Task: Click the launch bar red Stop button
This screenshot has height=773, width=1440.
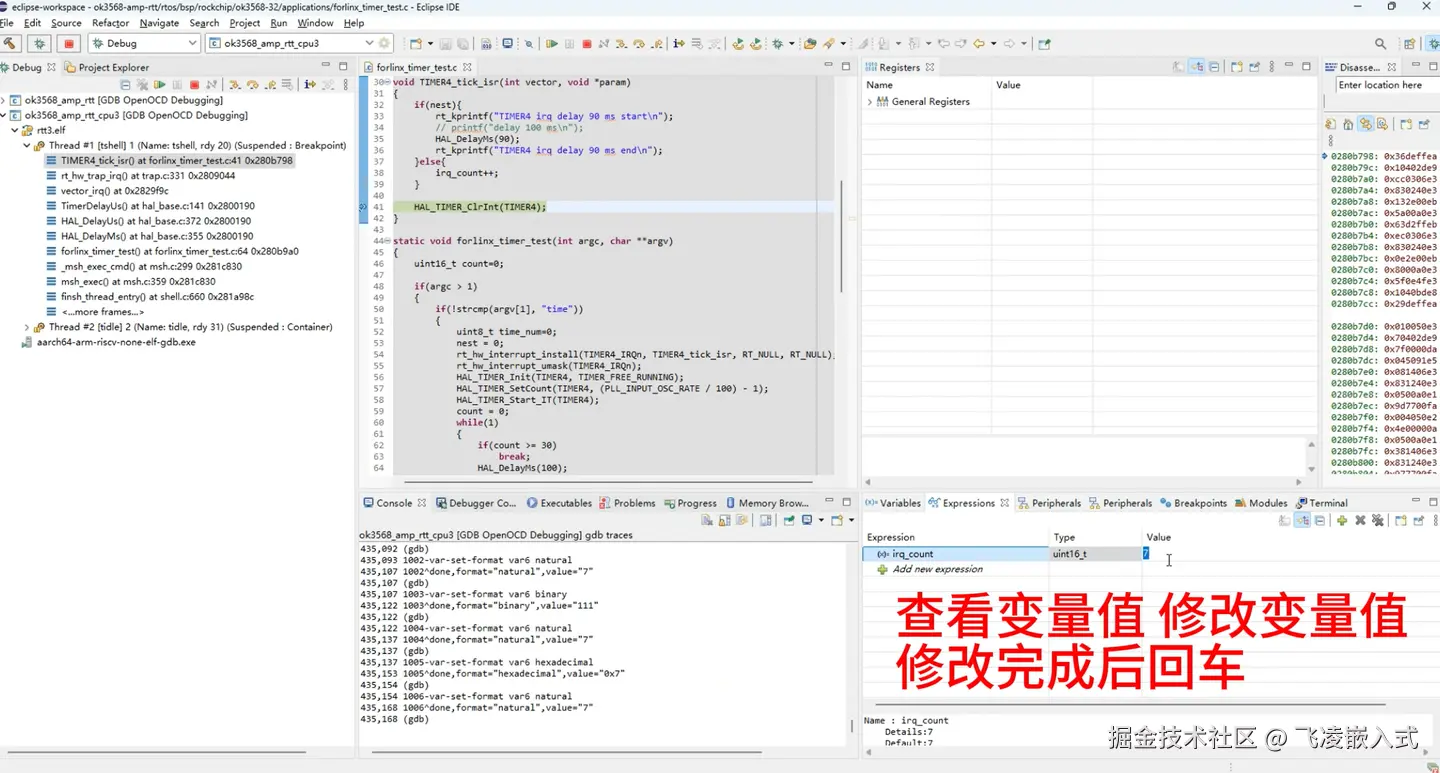Action: (x=68, y=43)
